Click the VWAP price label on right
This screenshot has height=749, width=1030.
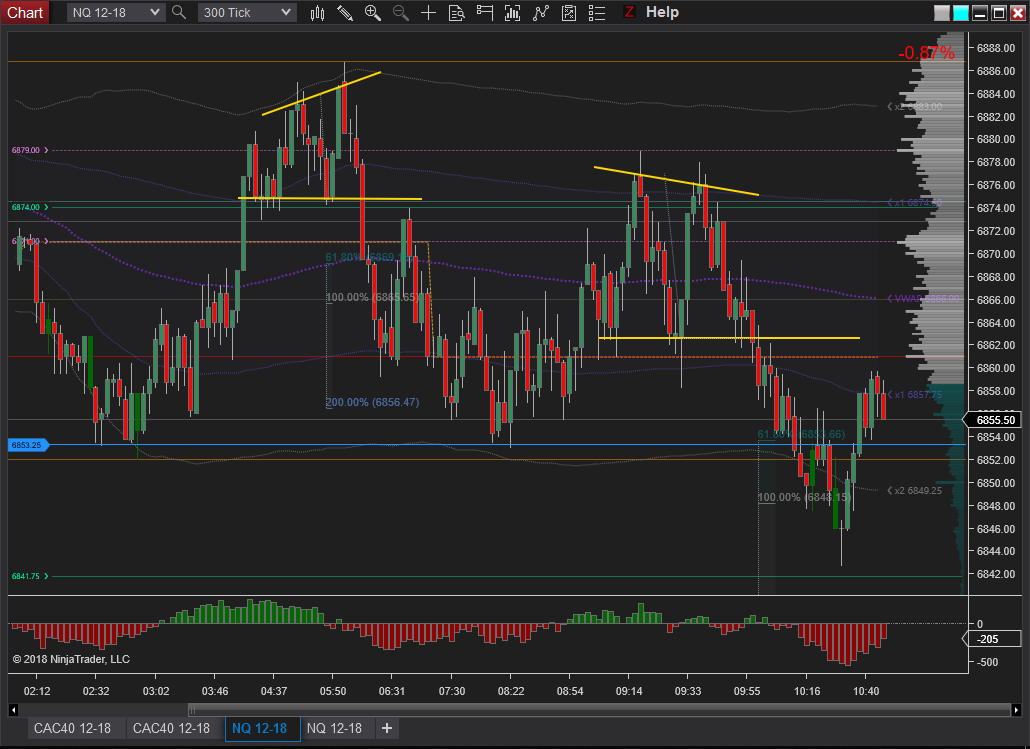tap(923, 298)
